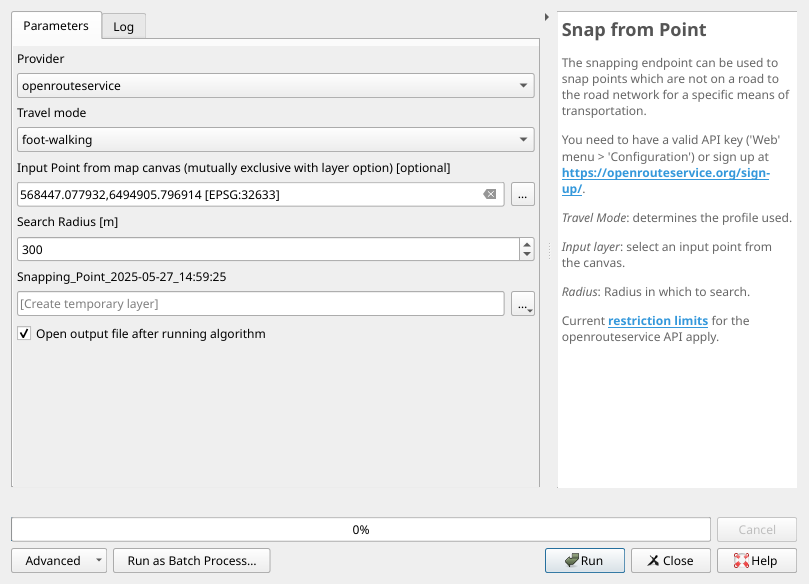
Task: Select the Parameters tab
Action: click(x=56, y=25)
